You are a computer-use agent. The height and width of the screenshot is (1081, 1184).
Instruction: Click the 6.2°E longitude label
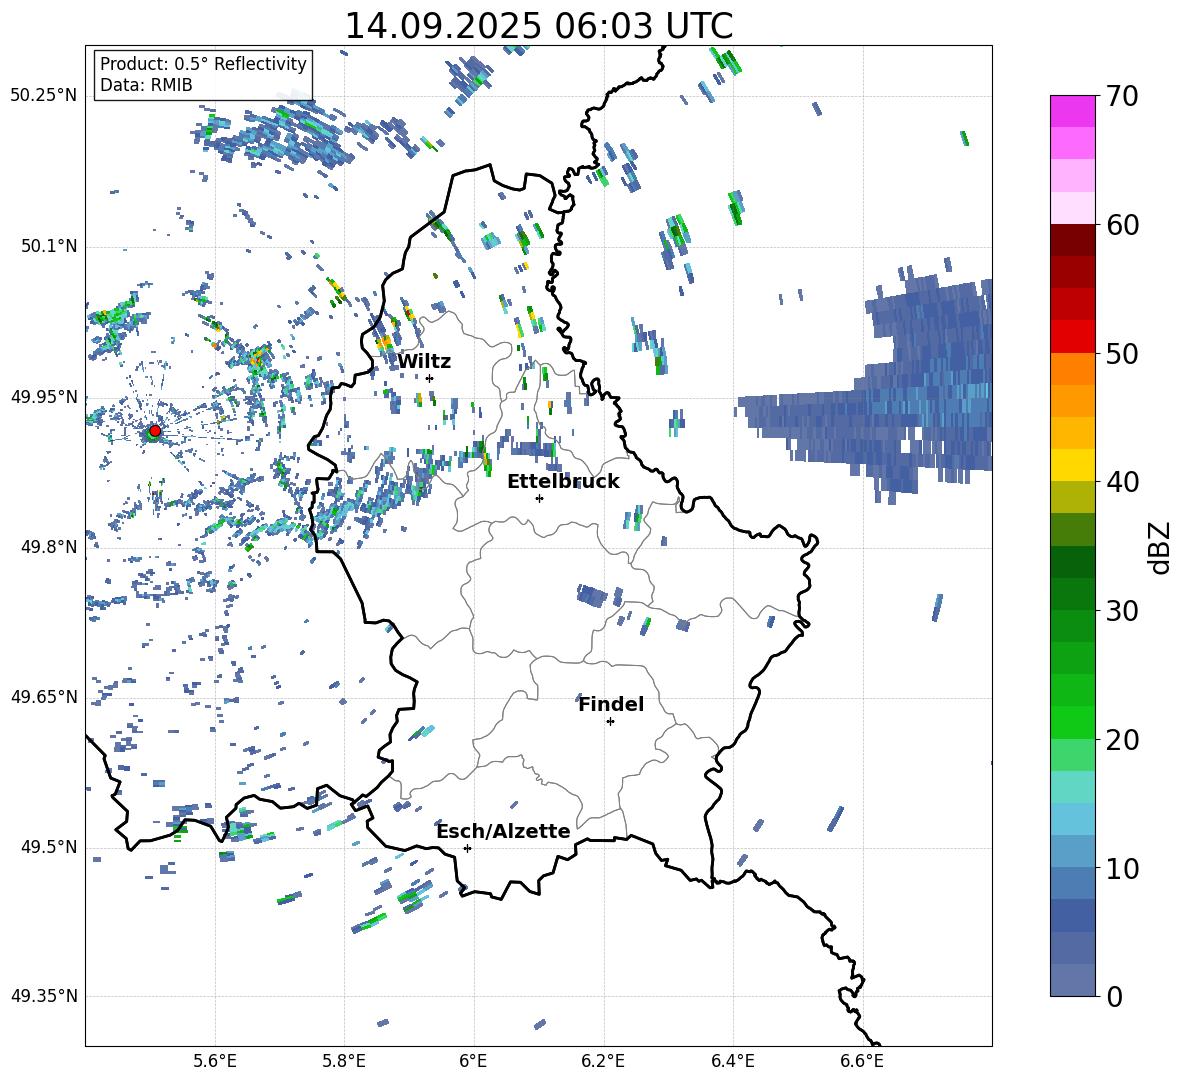603,1061
